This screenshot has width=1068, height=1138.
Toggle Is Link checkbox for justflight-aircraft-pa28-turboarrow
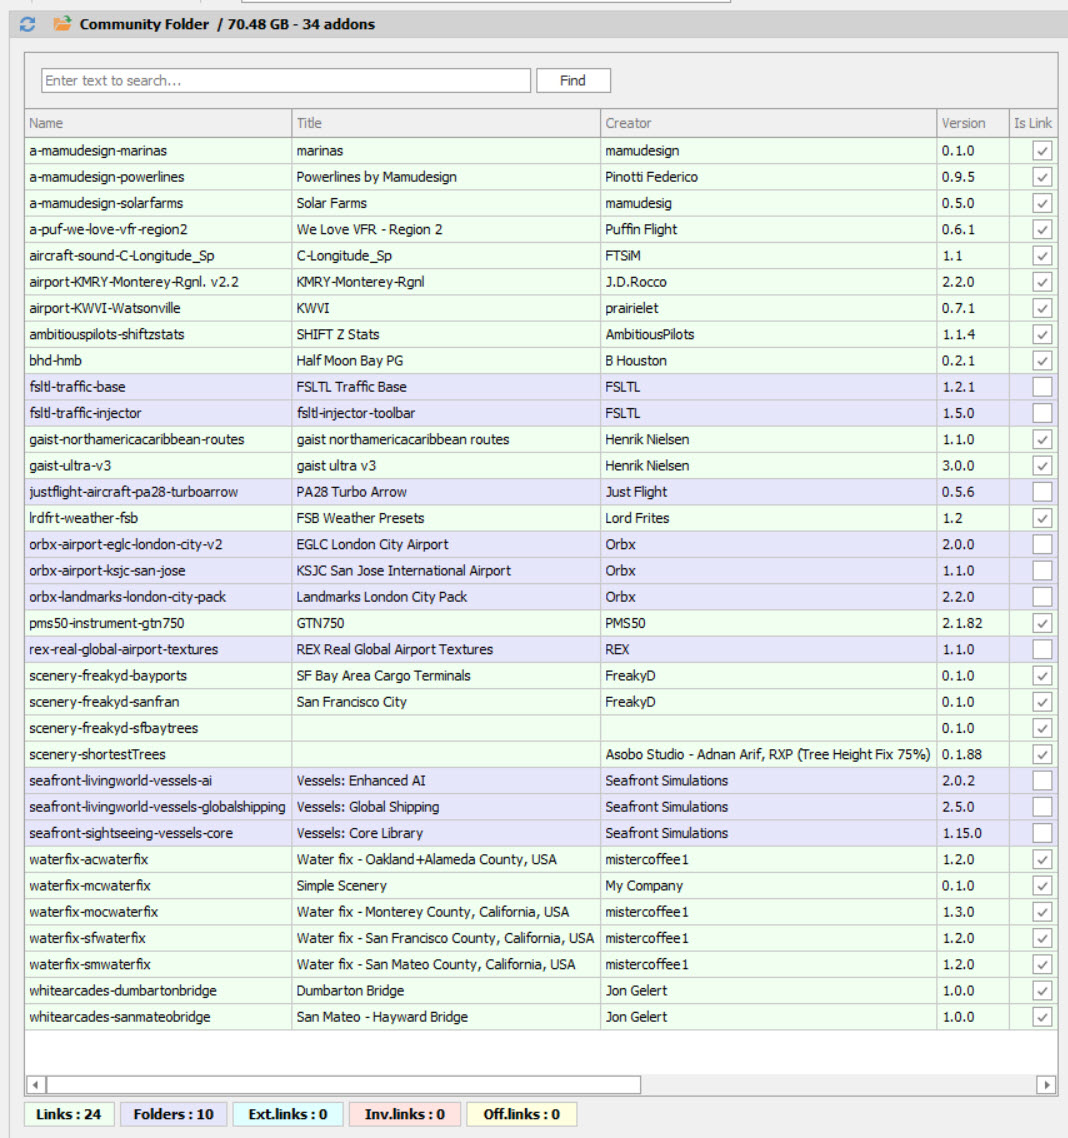coord(1042,492)
